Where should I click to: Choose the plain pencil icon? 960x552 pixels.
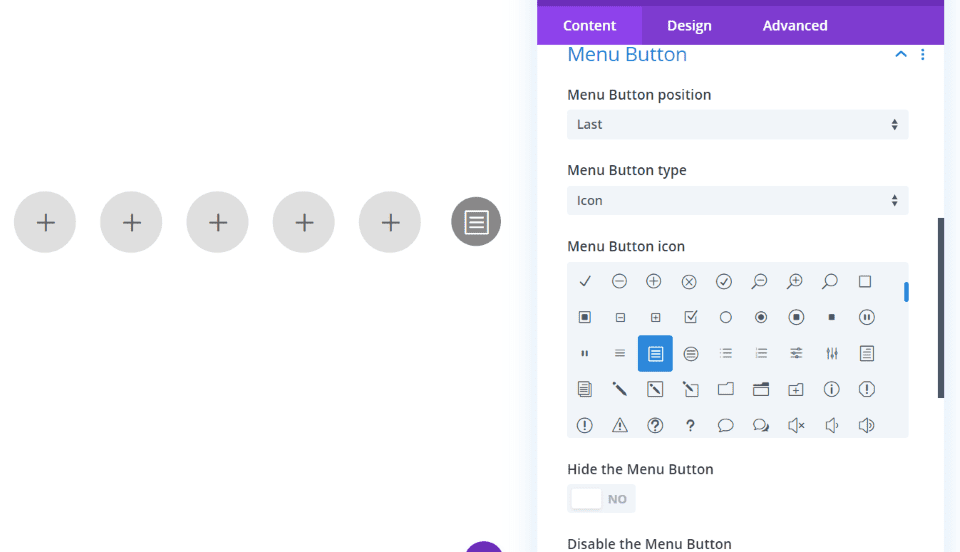click(620, 389)
